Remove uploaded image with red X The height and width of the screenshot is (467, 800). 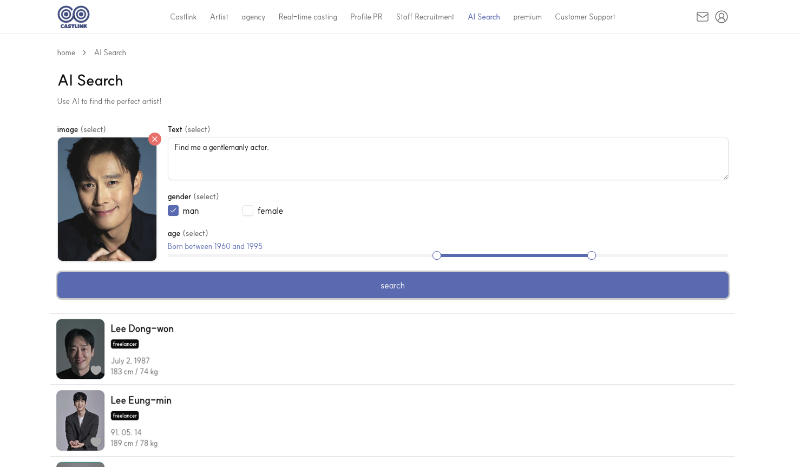coord(155,139)
